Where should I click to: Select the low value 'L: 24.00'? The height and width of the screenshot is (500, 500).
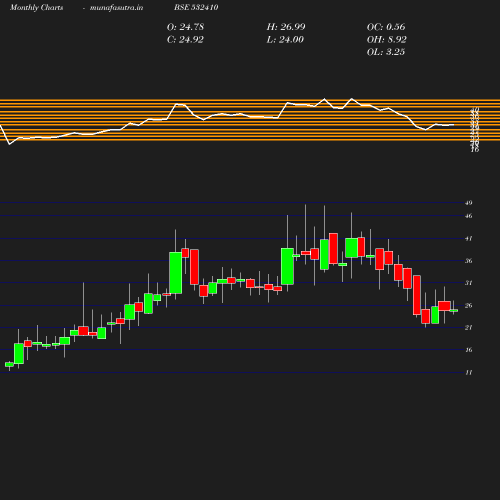tap(285, 40)
